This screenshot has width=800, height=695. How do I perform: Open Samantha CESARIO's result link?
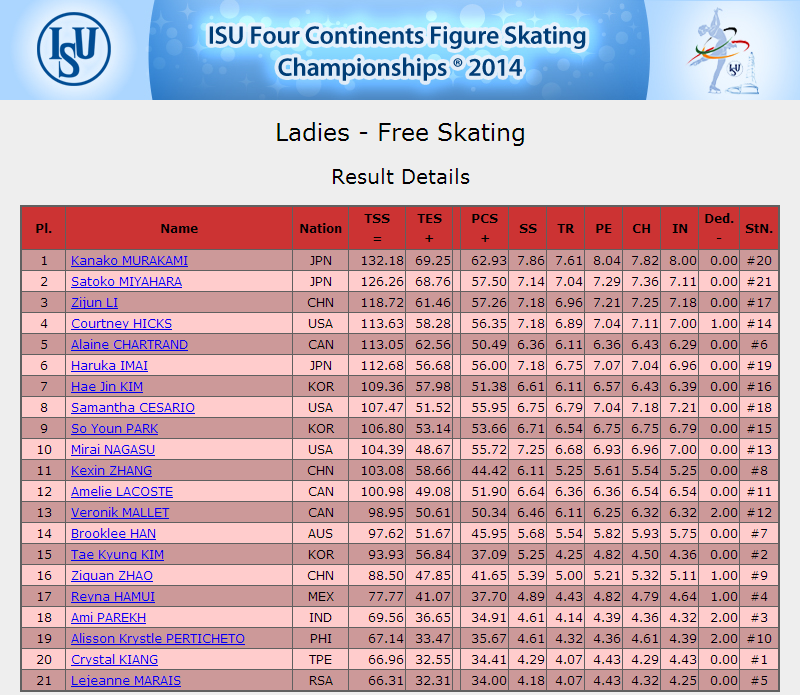tap(133, 407)
